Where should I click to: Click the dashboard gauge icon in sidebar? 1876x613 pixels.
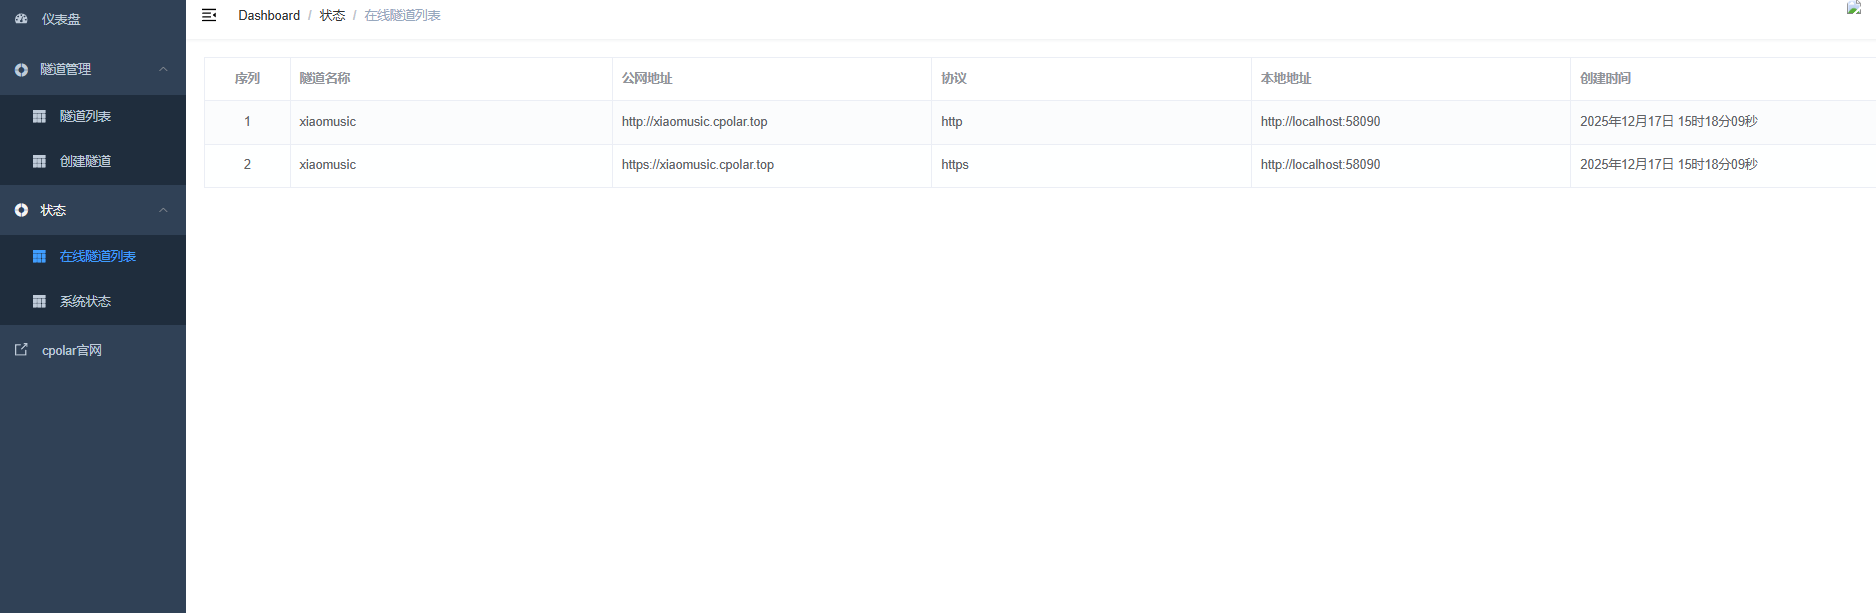coord(21,19)
